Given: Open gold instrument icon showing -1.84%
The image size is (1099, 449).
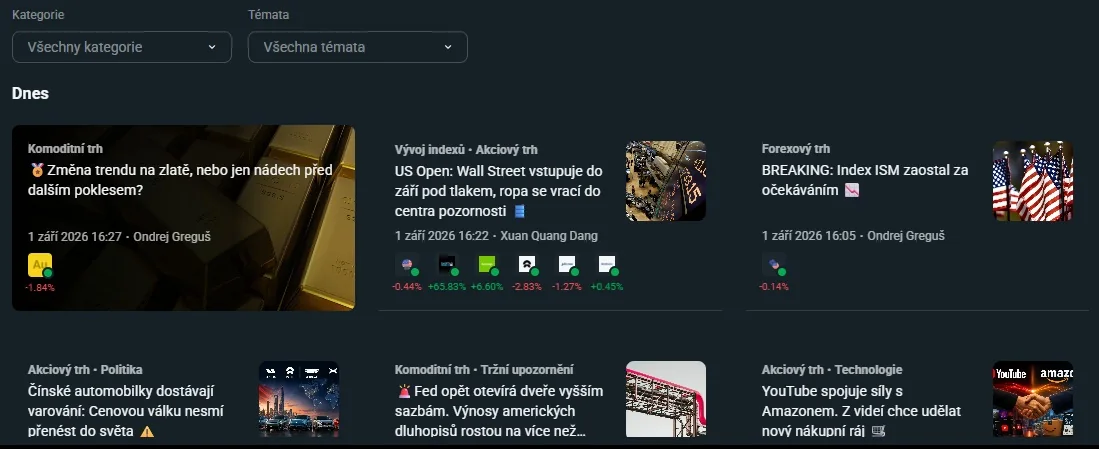Looking at the screenshot, I should (x=40, y=265).
